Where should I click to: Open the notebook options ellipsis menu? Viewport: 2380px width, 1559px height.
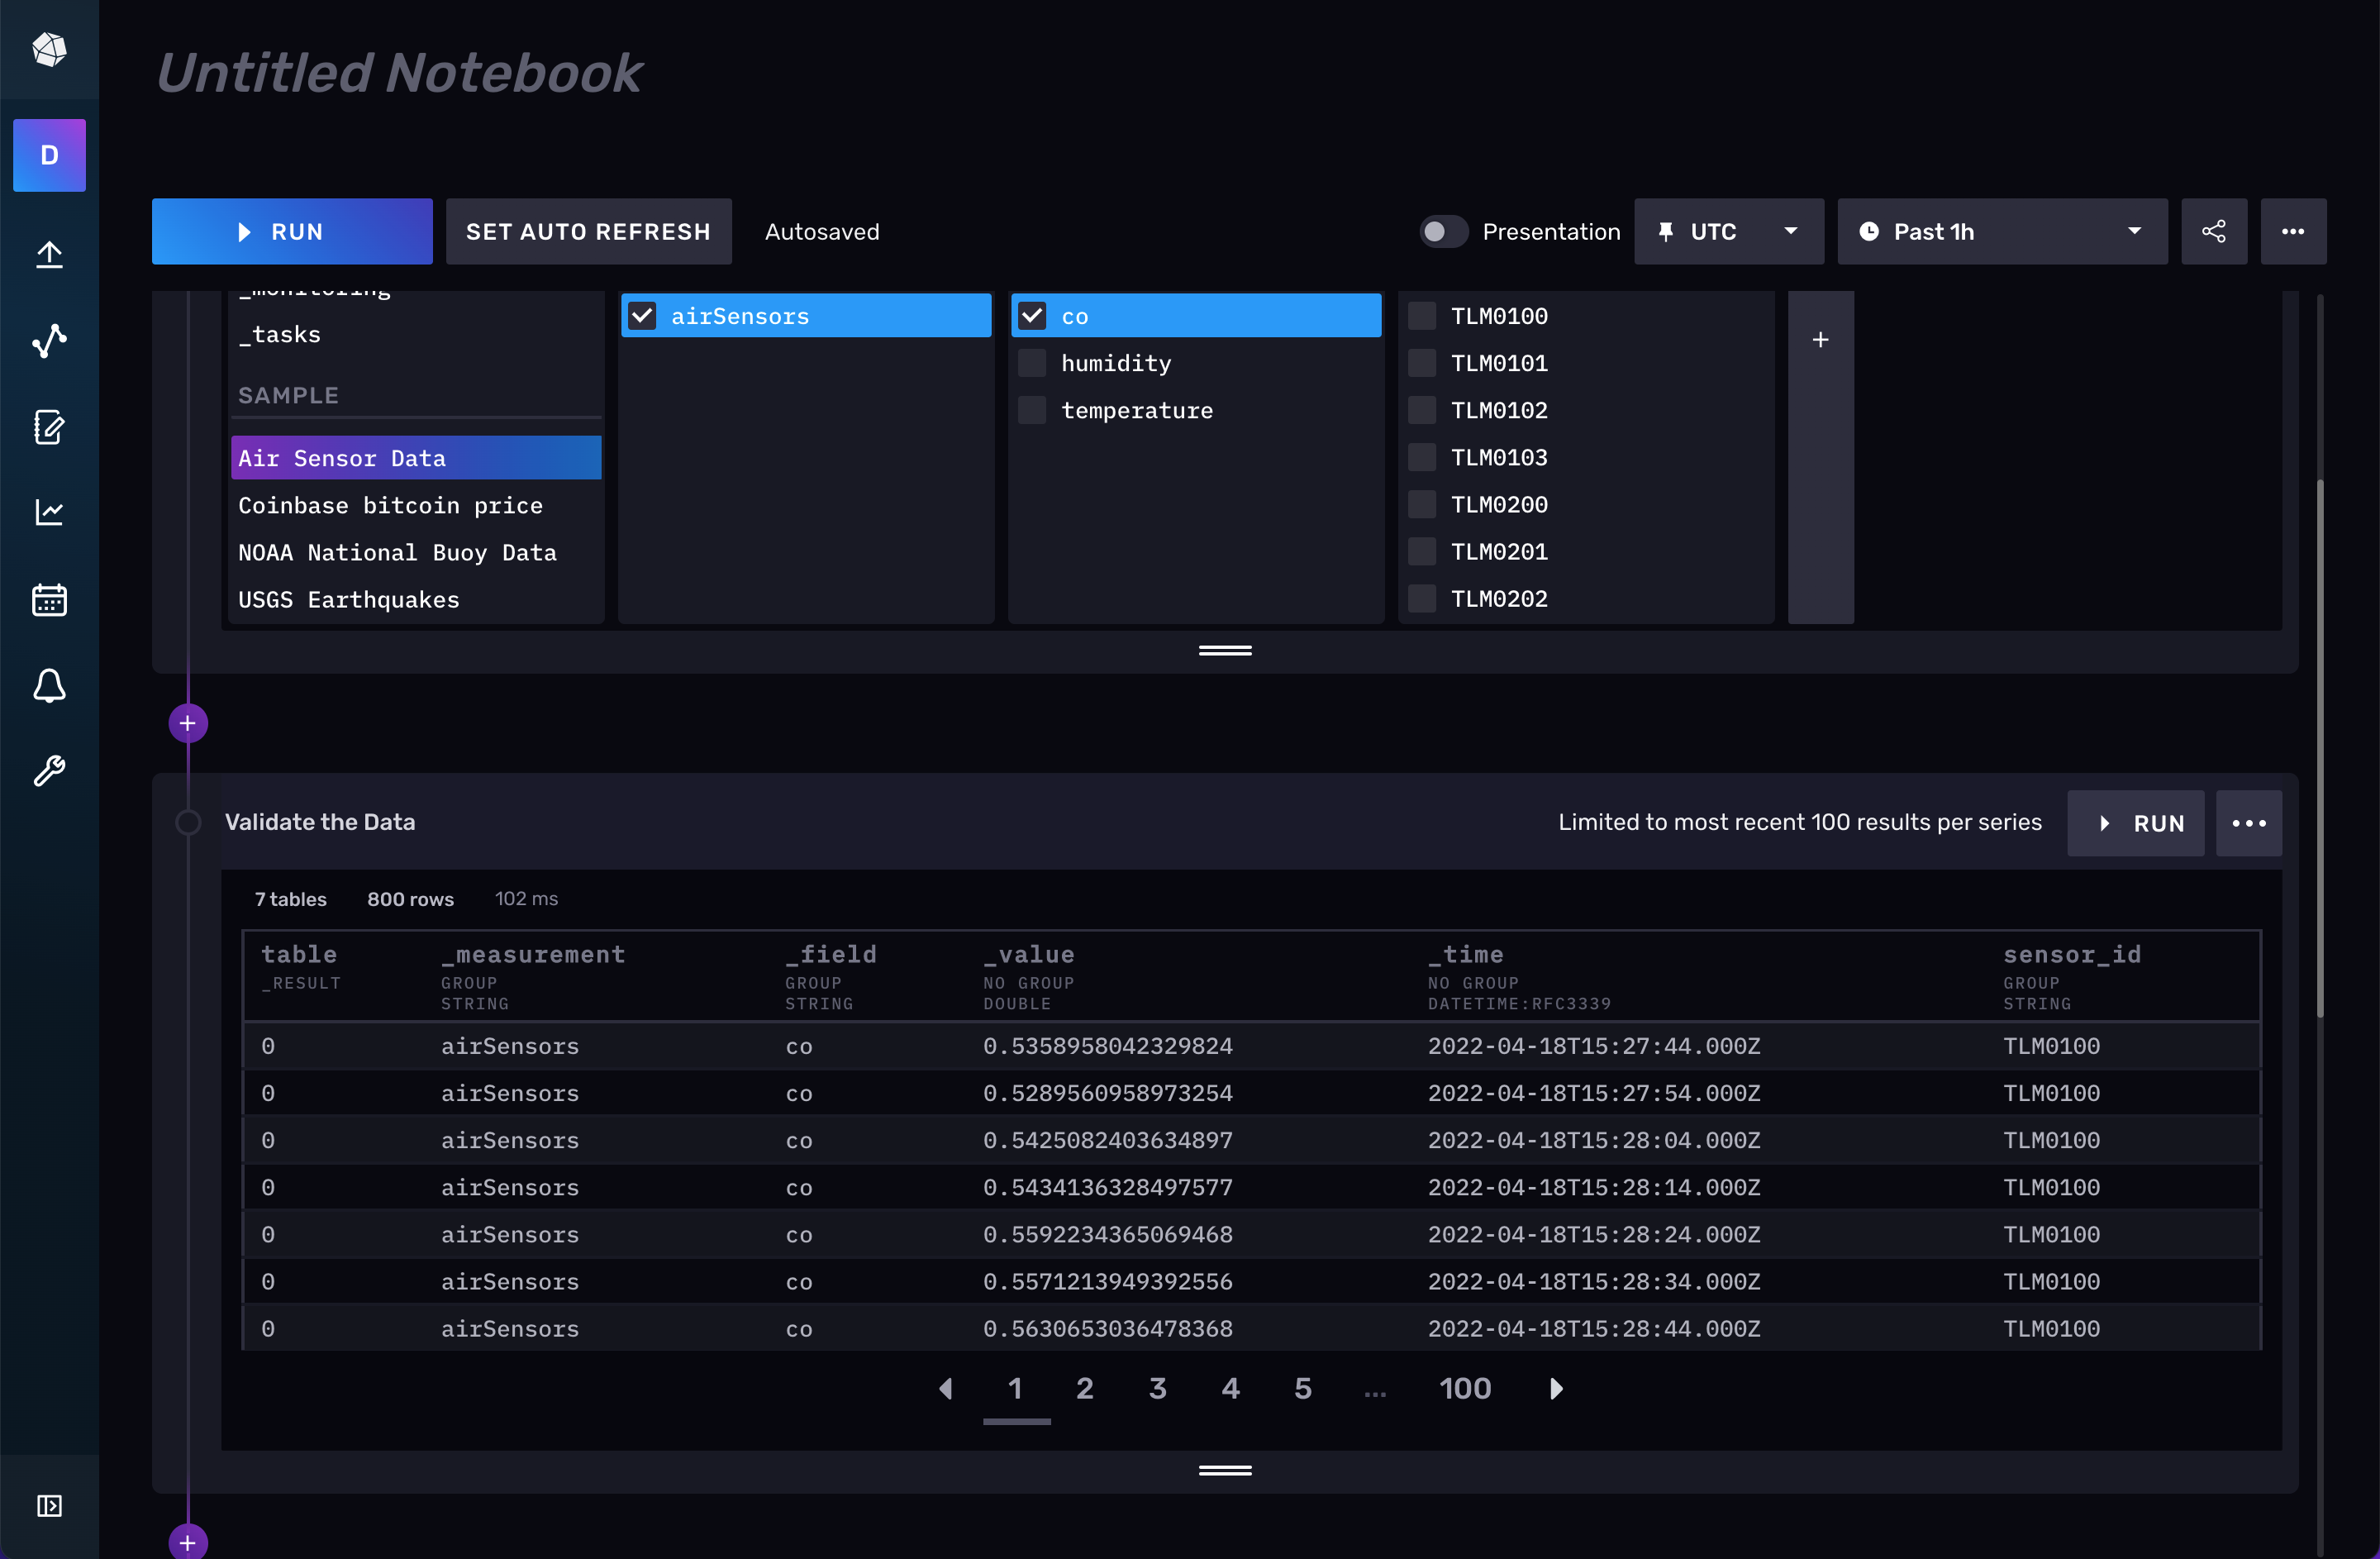tap(2294, 231)
